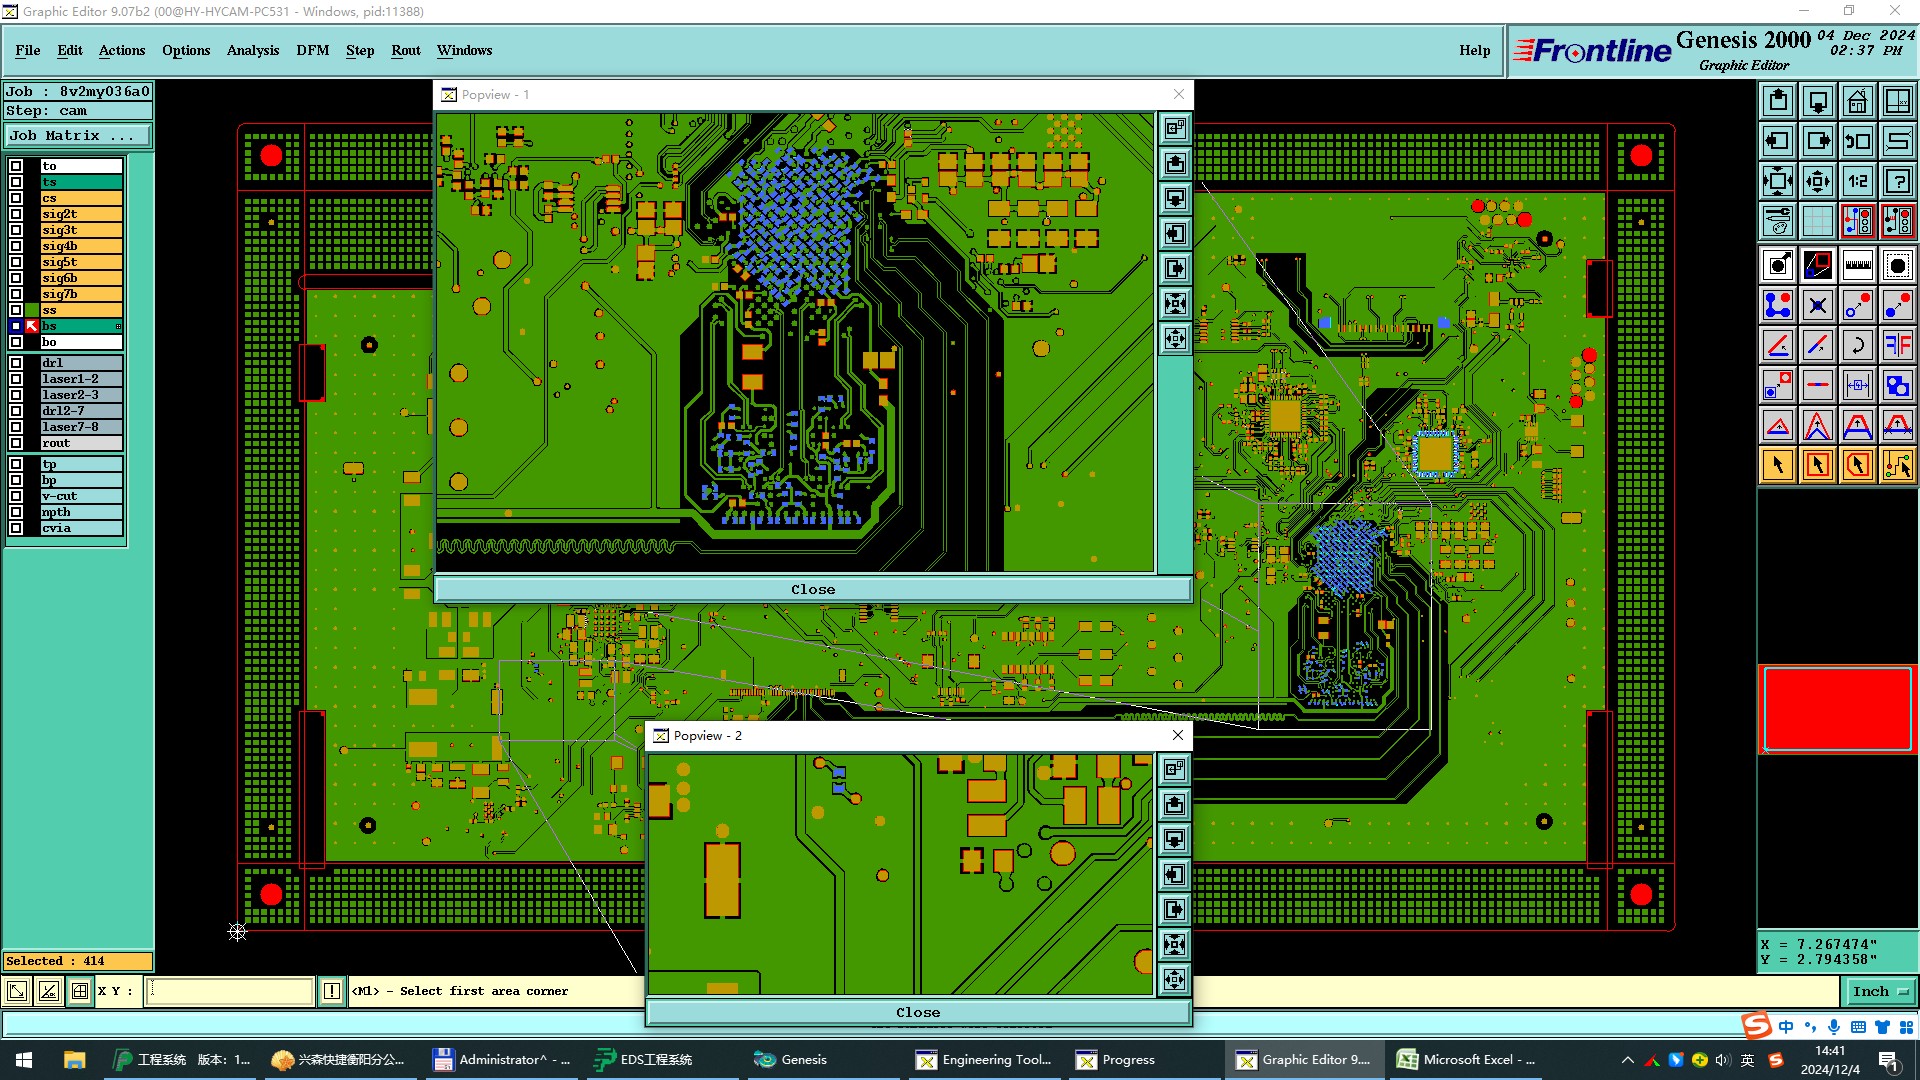The width and height of the screenshot is (1920, 1080).
Task: Open the Job Matrix expander button
Action: [x=78, y=136]
